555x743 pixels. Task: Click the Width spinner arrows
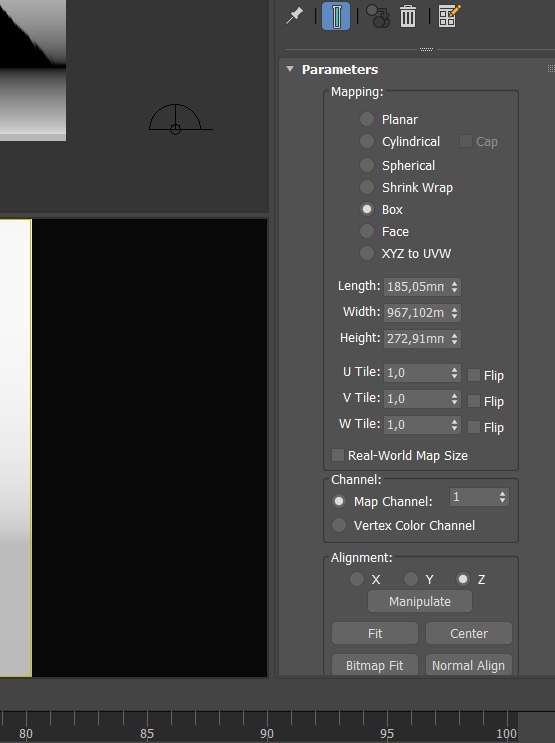[455, 313]
